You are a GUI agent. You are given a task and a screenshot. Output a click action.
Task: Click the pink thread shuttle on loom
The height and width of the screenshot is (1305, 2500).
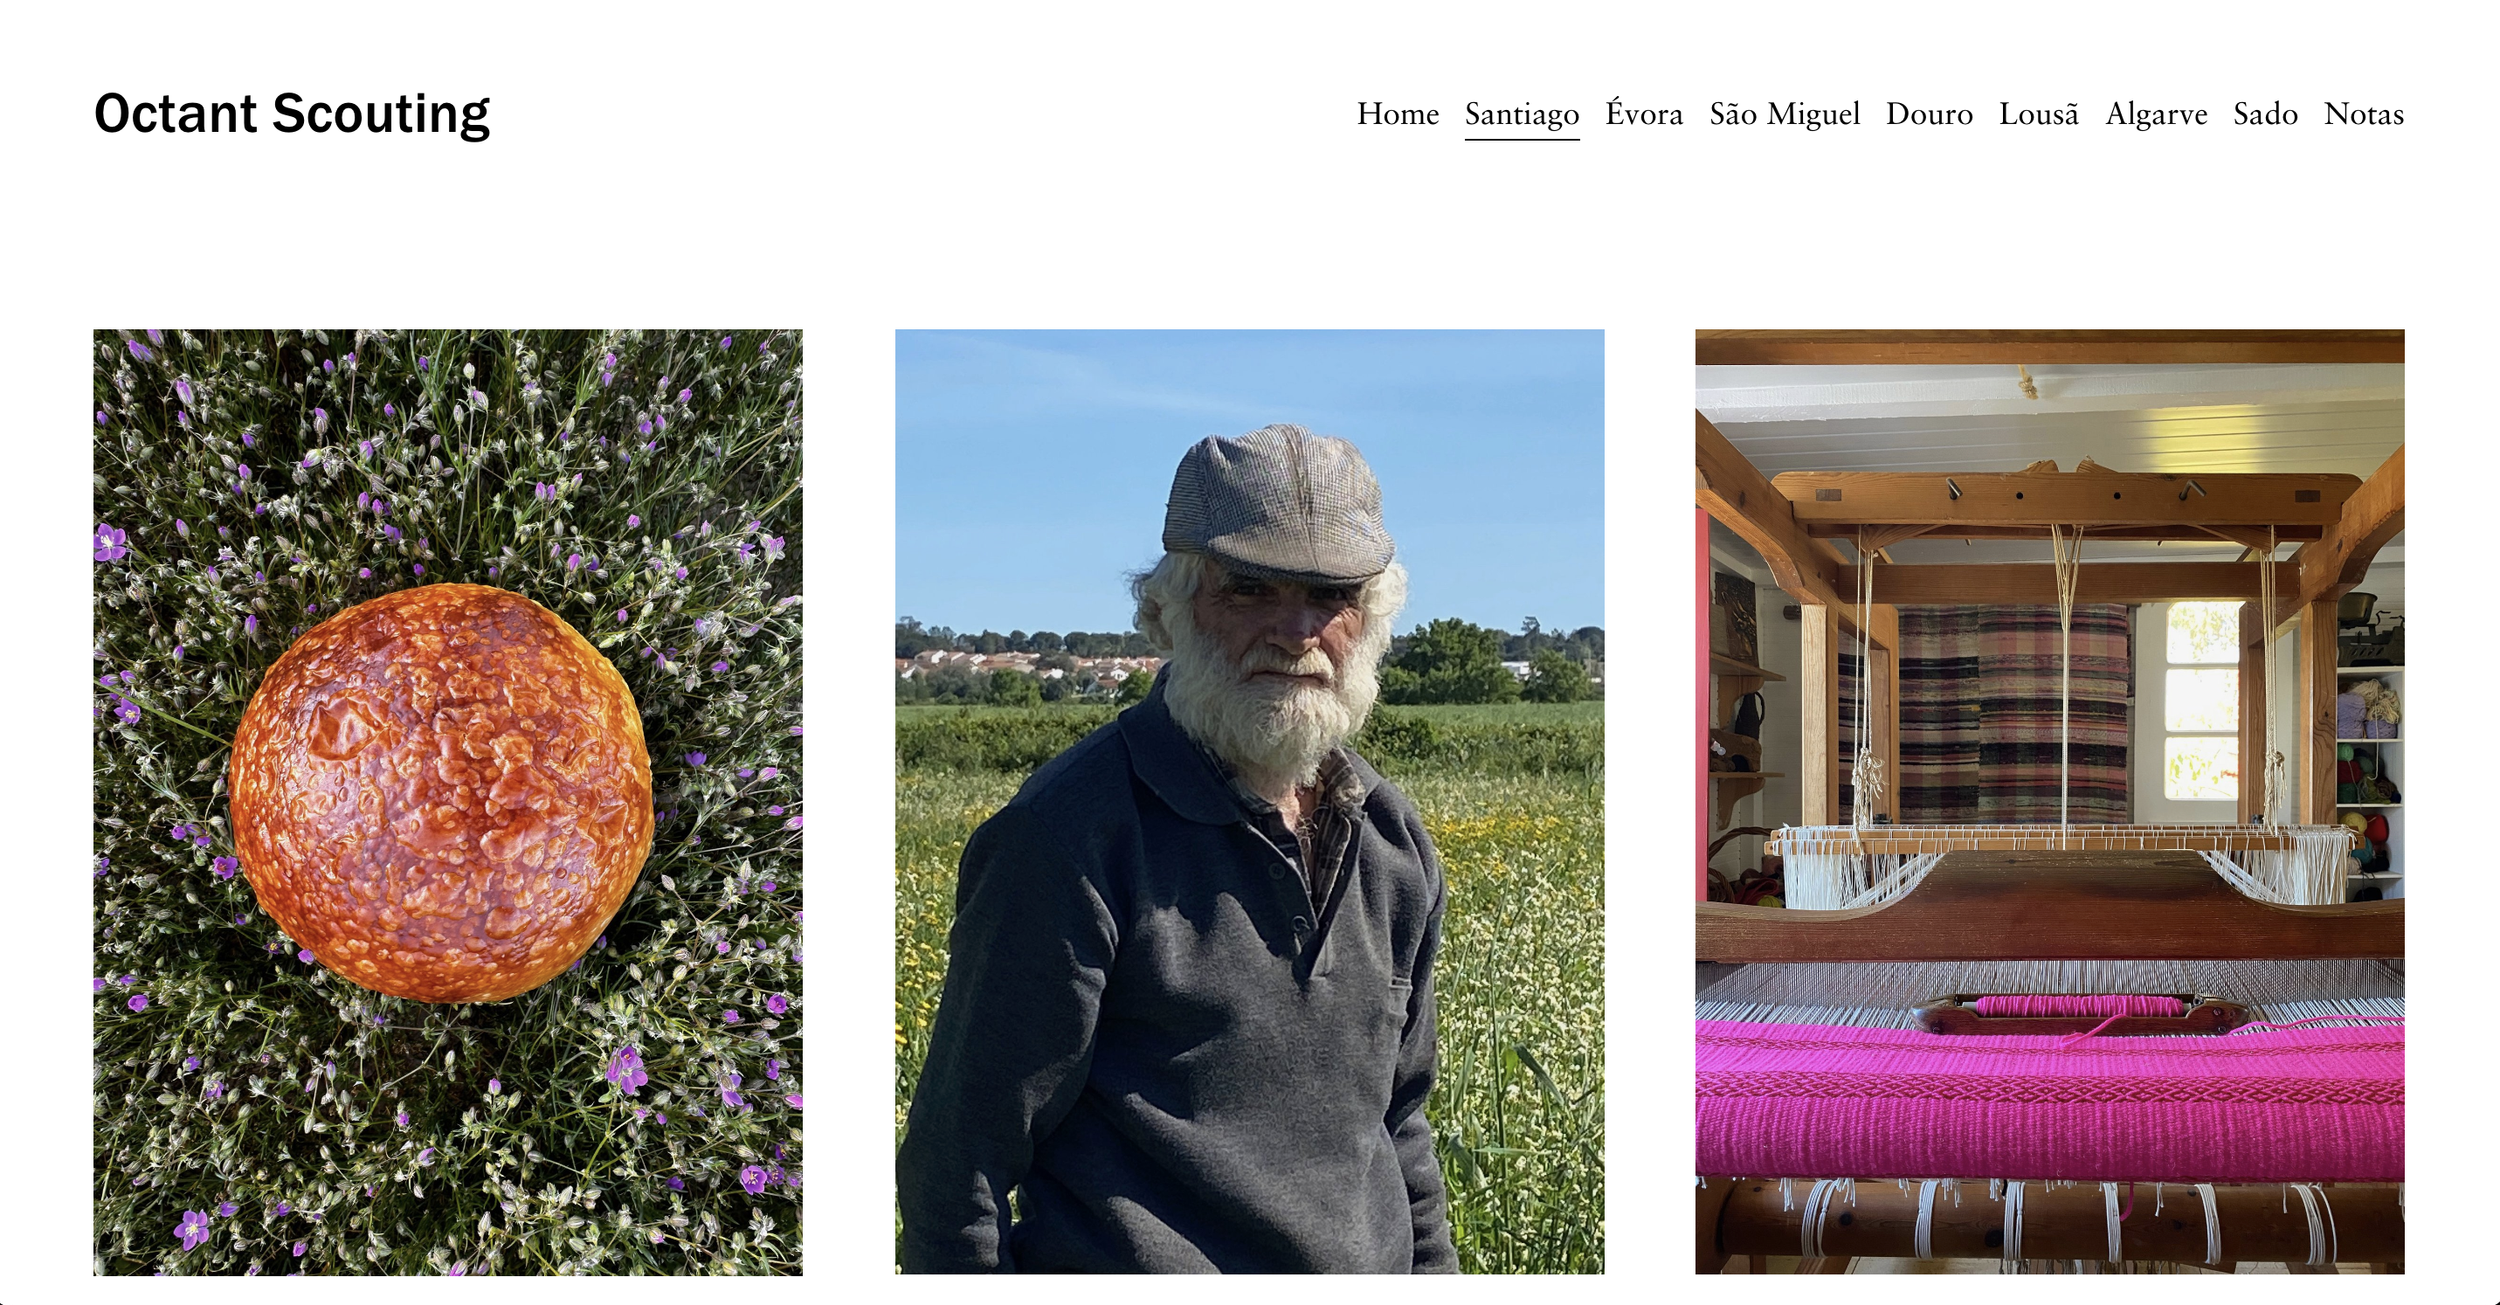[2080, 1012]
